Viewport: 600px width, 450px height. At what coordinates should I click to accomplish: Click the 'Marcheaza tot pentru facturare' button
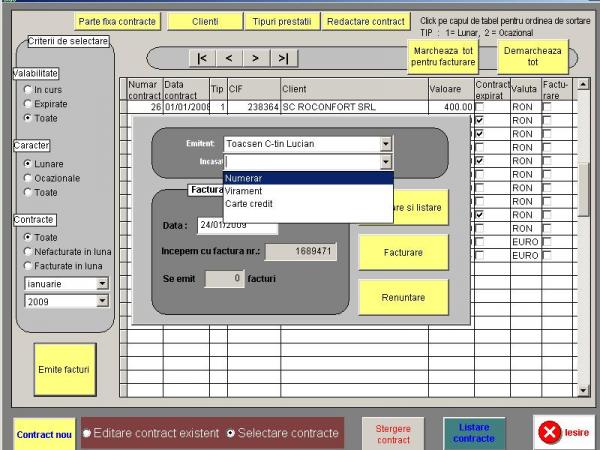pos(441,56)
